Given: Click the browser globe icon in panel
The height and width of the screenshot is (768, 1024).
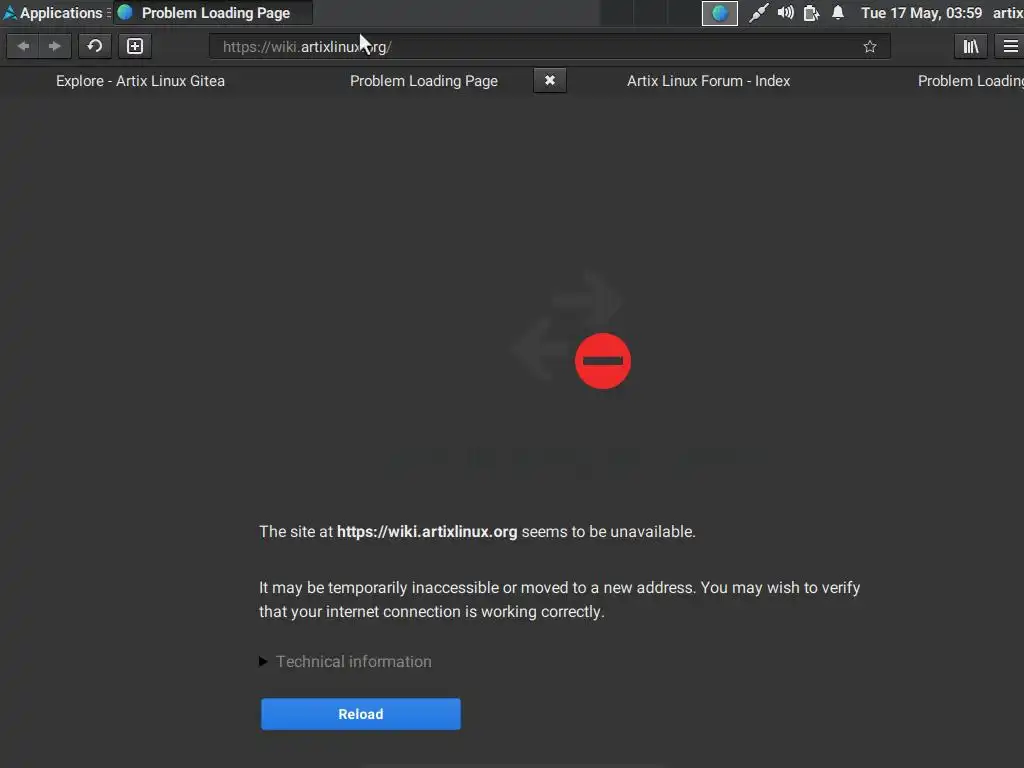Looking at the screenshot, I should tap(720, 13).
